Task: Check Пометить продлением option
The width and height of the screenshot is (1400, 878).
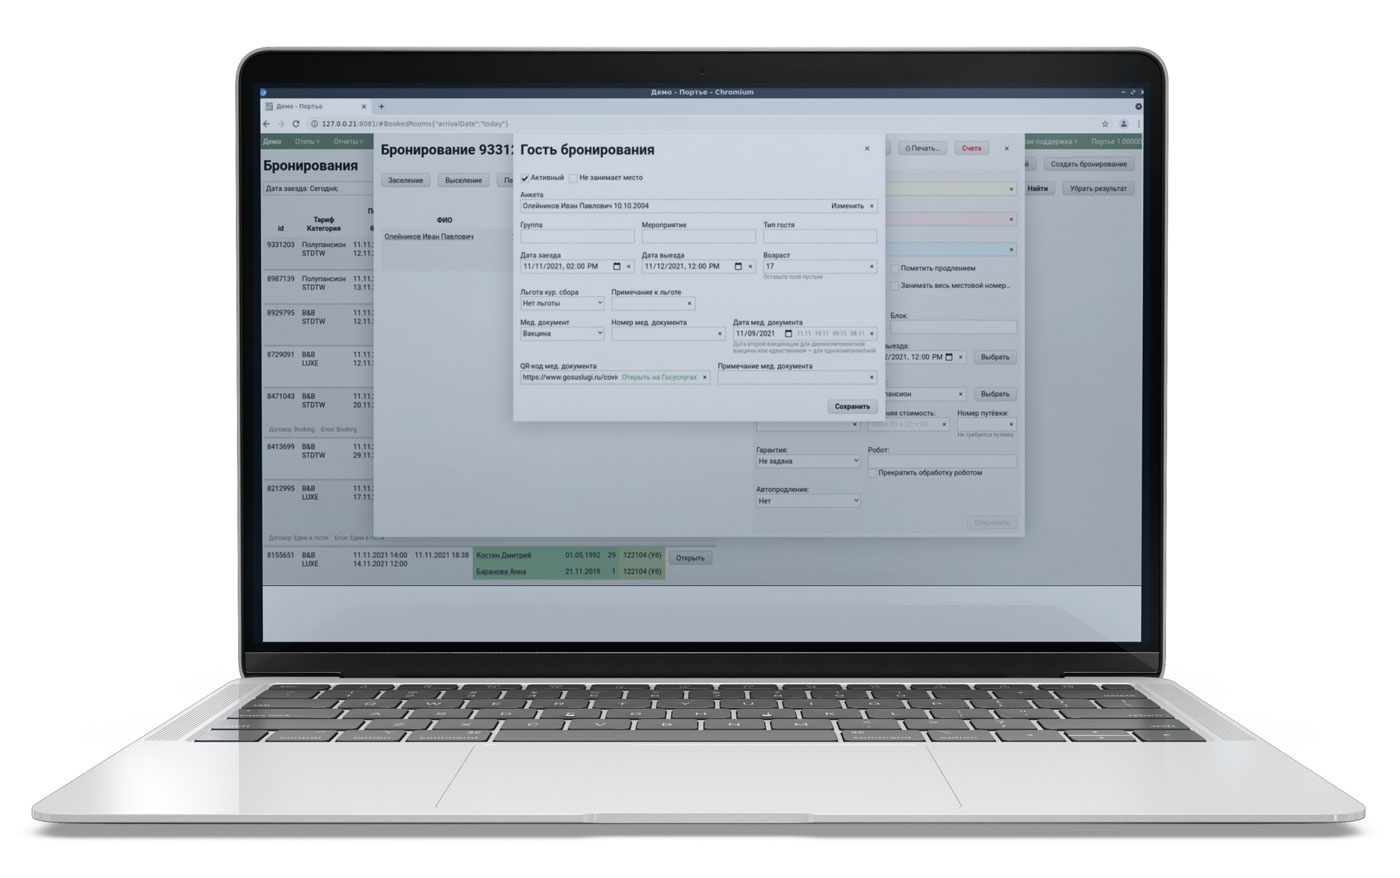Action: pos(895,269)
